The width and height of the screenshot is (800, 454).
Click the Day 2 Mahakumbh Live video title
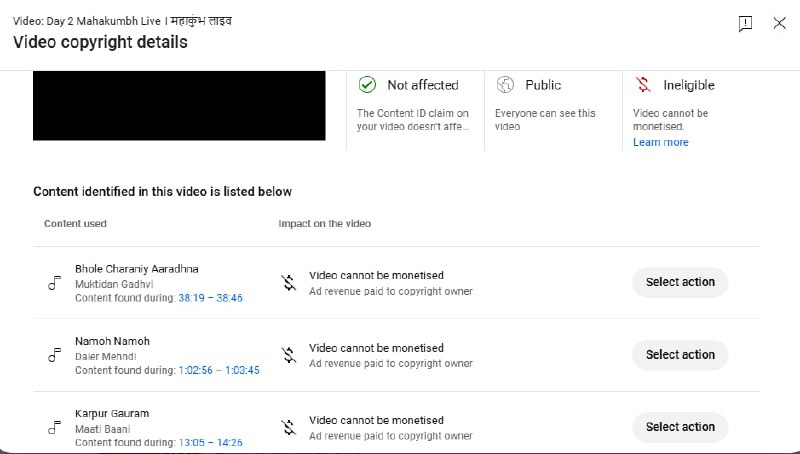coord(122,21)
